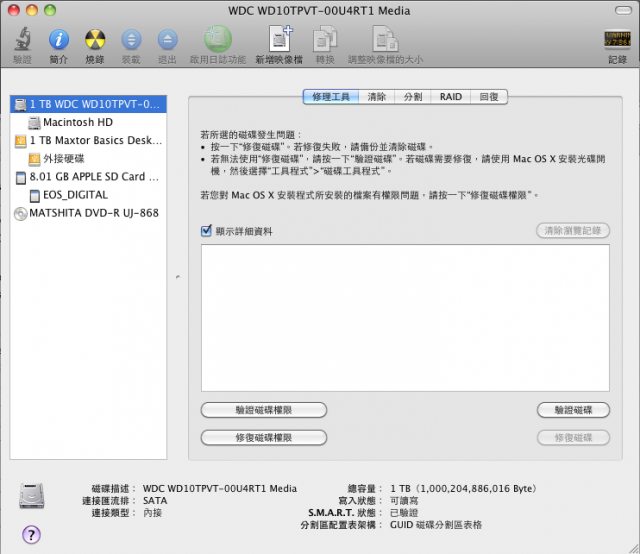Click the New Image (新增映像檔) icon
Screen dimensions: 640x554
[279, 39]
